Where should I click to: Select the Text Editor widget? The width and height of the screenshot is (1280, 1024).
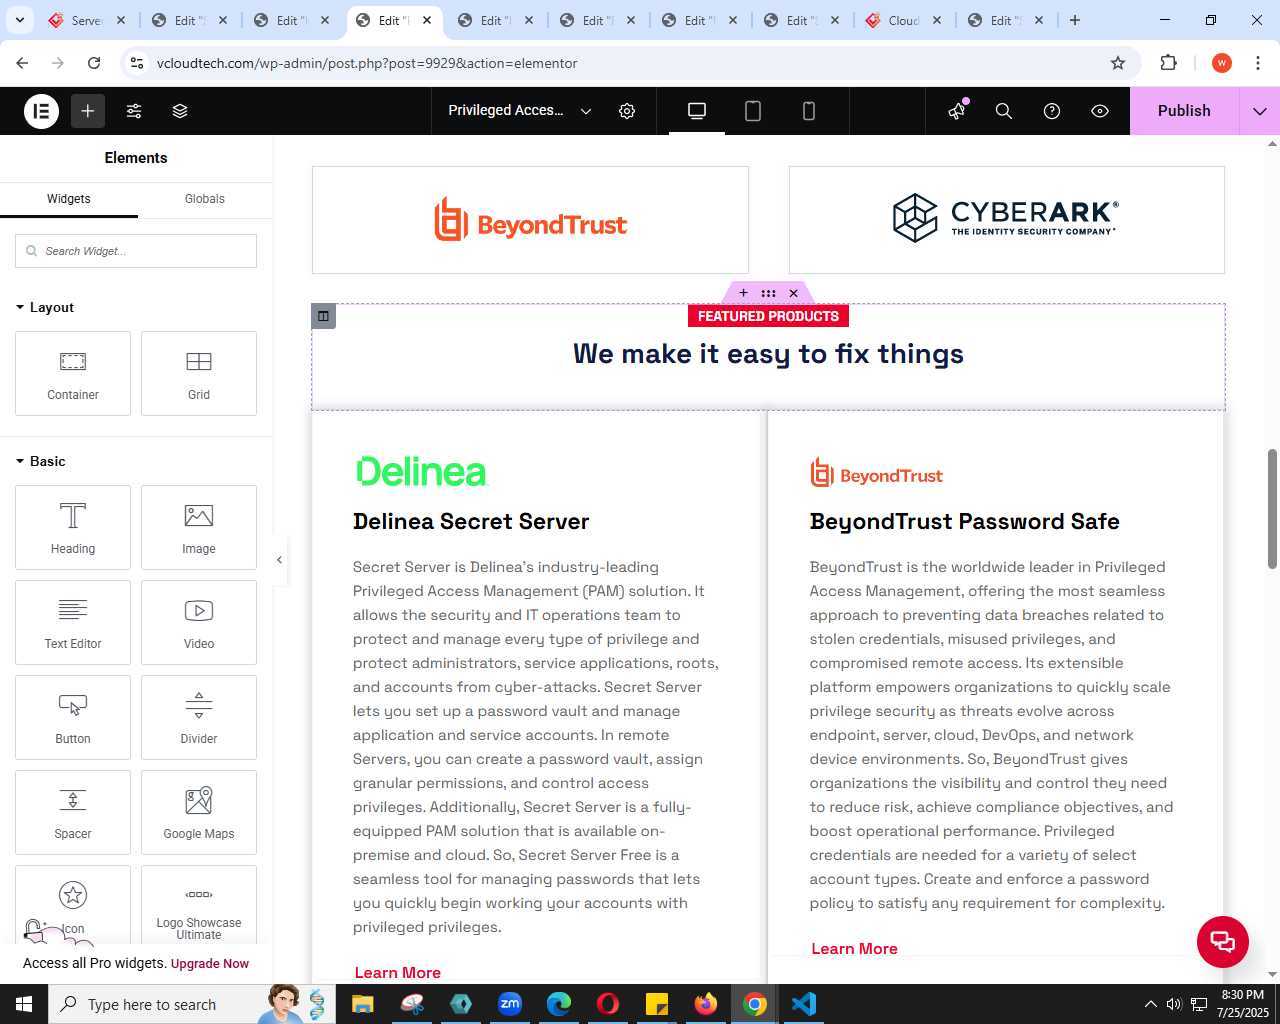click(73, 623)
